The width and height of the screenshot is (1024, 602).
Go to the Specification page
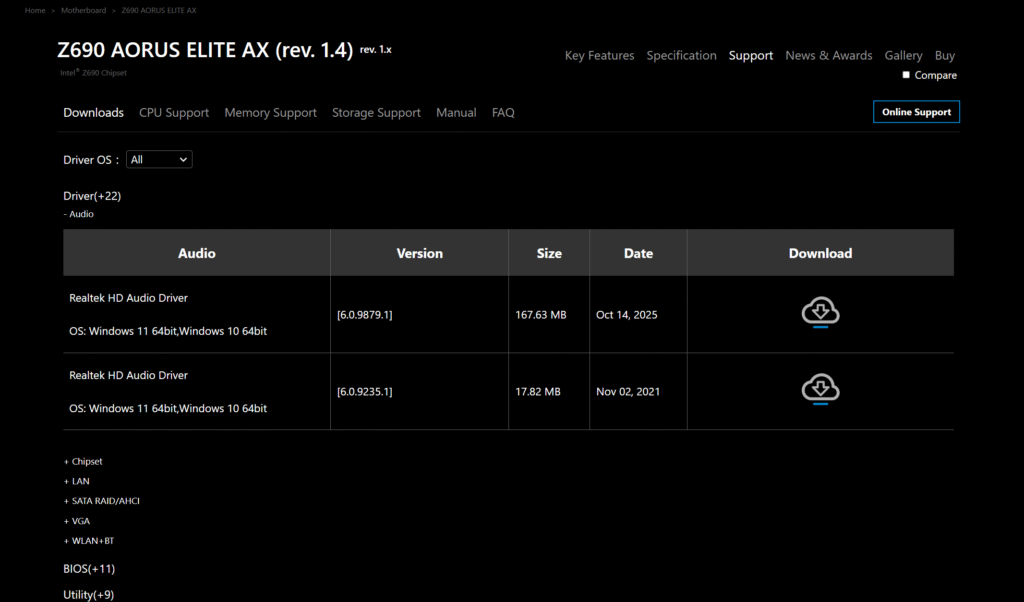(x=681, y=56)
